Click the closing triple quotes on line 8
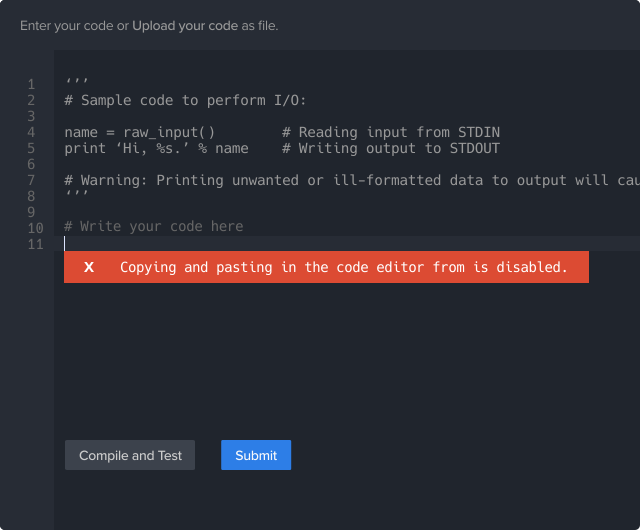The height and width of the screenshot is (530, 640). (x=76, y=194)
